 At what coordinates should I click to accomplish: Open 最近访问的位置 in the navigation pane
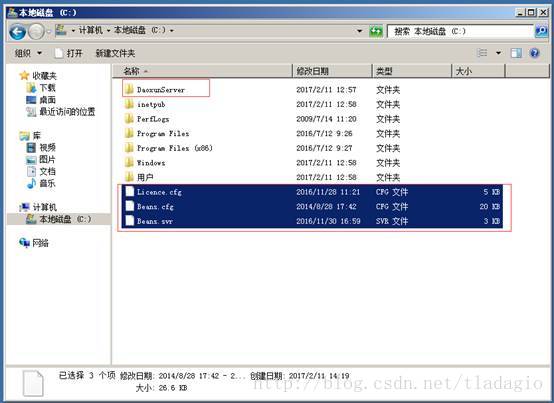click(61, 112)
